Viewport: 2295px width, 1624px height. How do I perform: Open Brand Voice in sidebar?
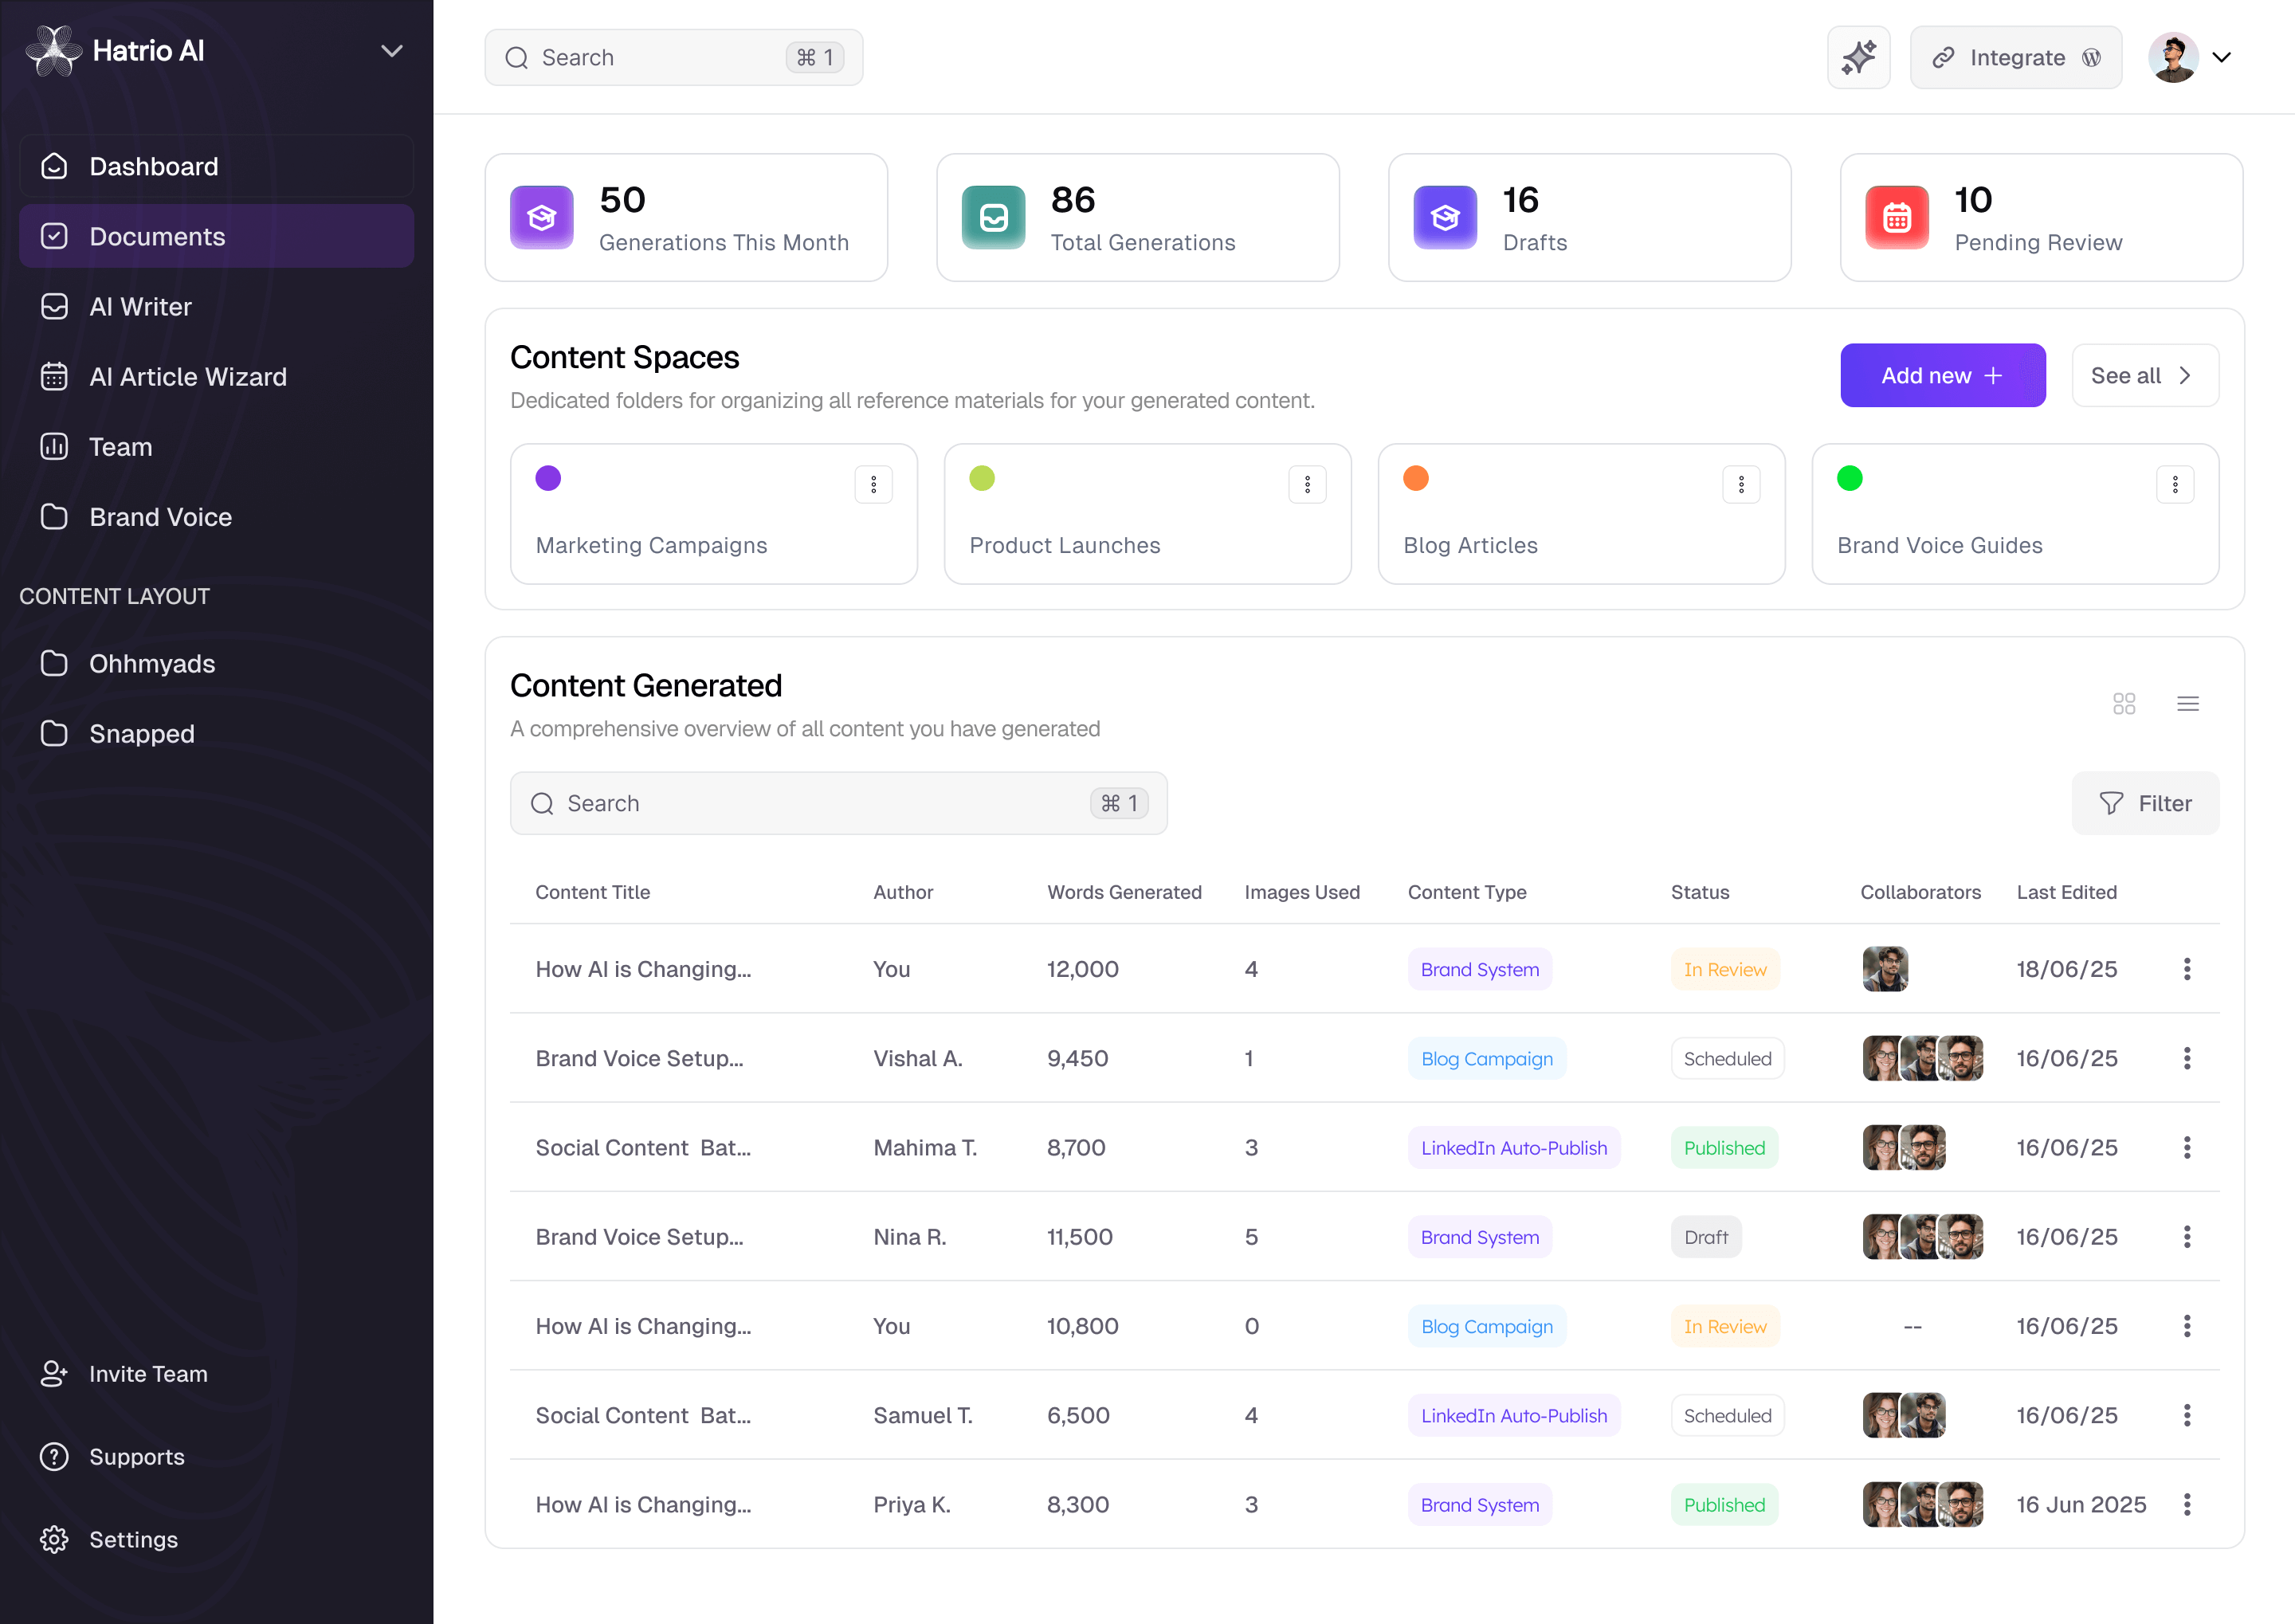pyautogui.click(x=160, y=516)
